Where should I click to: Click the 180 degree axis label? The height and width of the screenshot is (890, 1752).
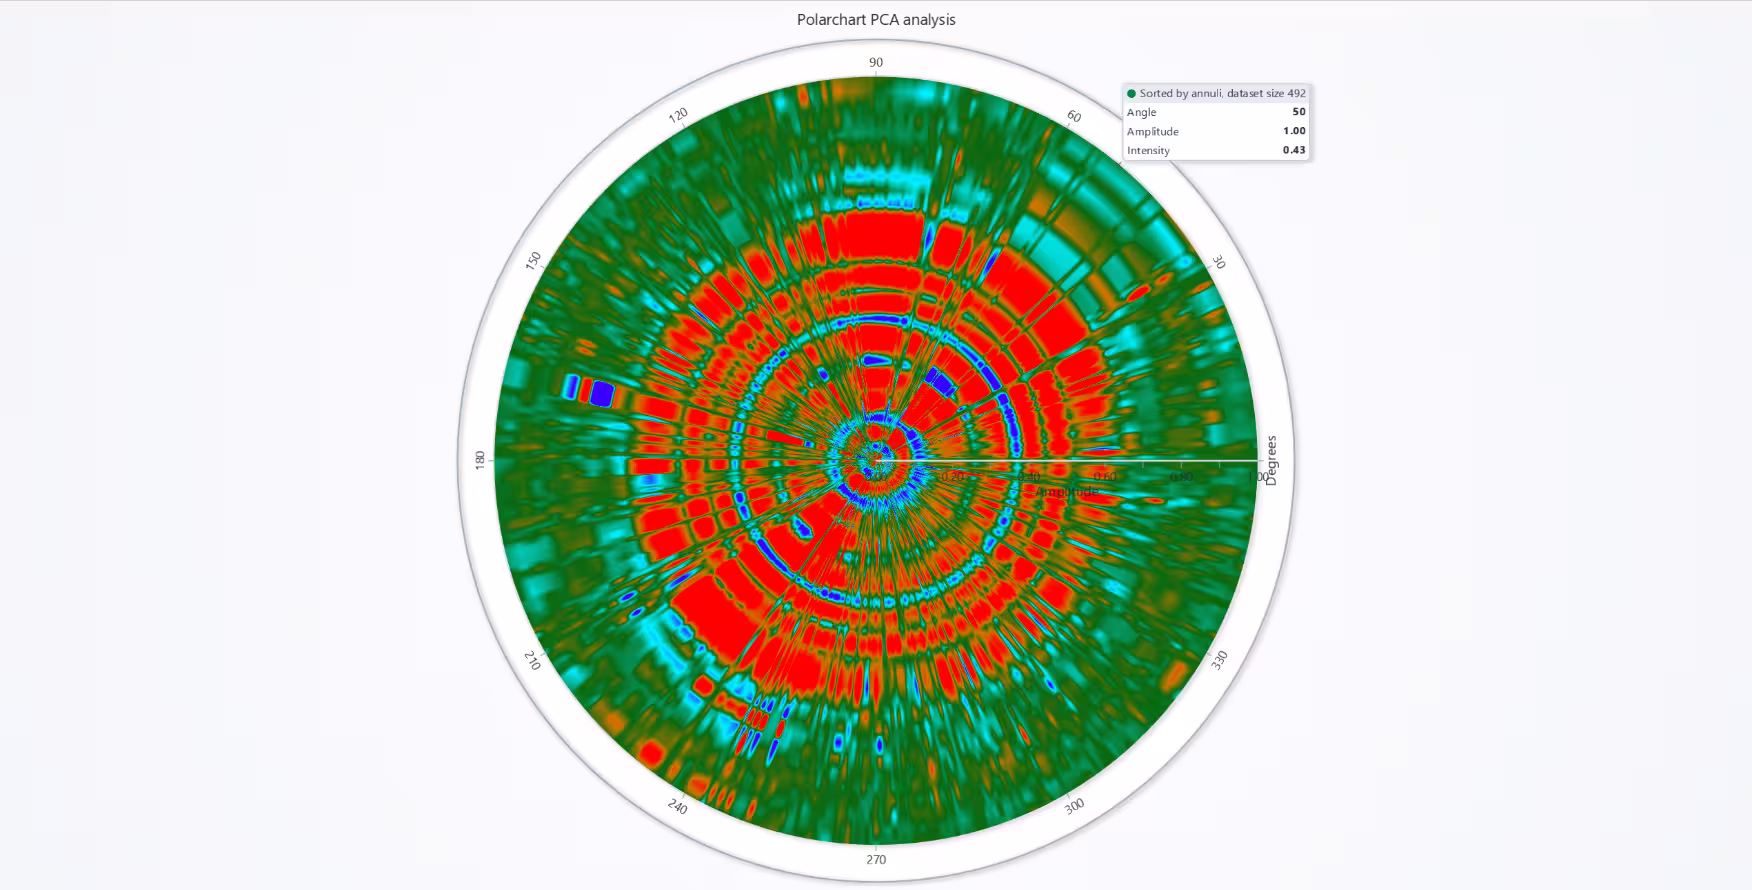480,460
